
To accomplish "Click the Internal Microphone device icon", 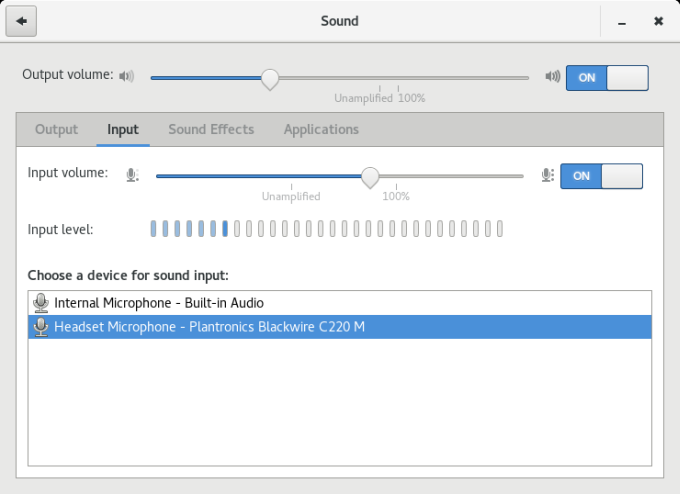I will click(41, 302).
